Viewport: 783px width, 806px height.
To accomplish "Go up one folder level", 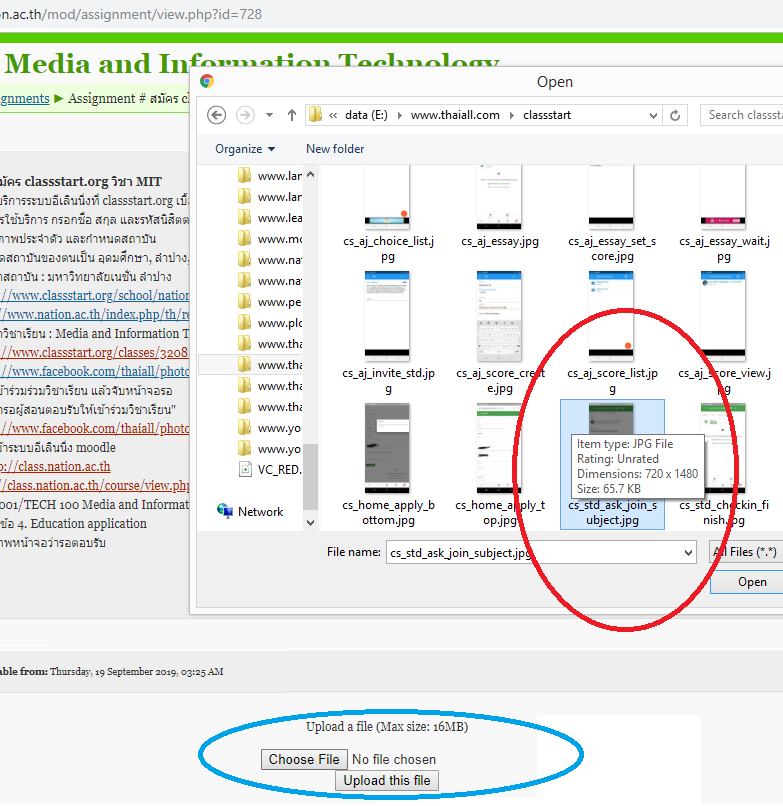I will [x=291, y=115].
